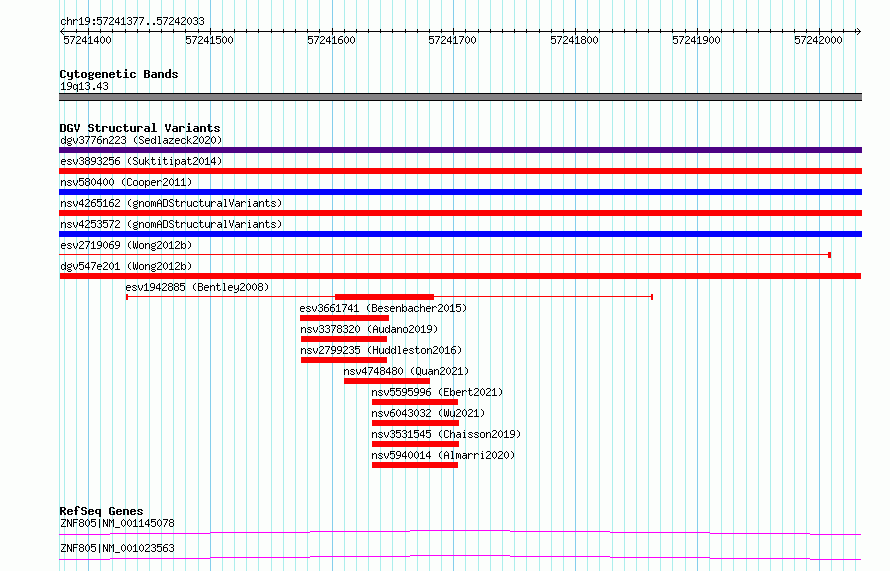Click the thick red esv1942885 inner bar
Viewport: 890px width, 571px height.
[x=384, y=297]
